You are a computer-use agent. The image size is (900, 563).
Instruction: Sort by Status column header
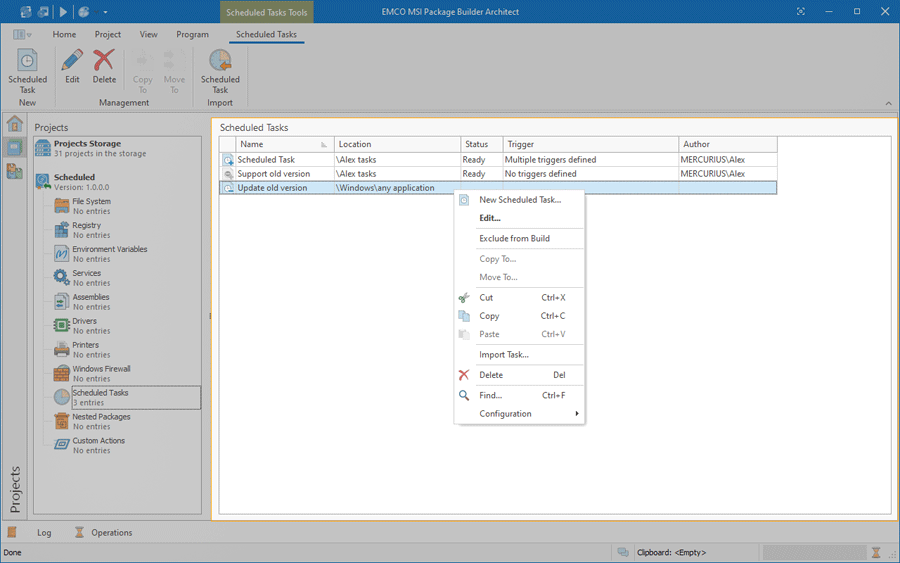[x=482, y=144]
